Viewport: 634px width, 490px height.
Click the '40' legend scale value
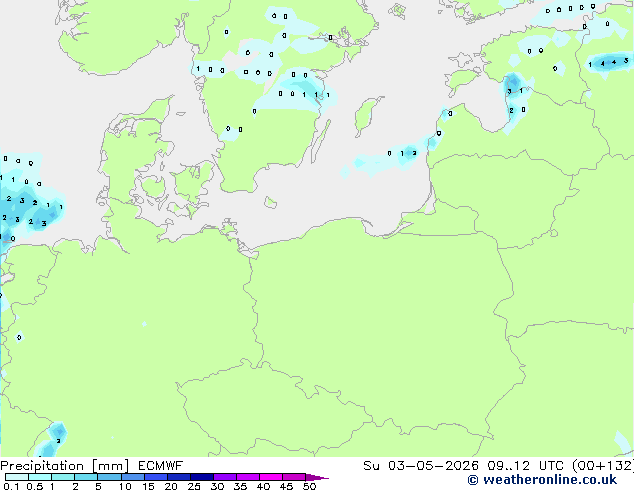pos(263,486)
